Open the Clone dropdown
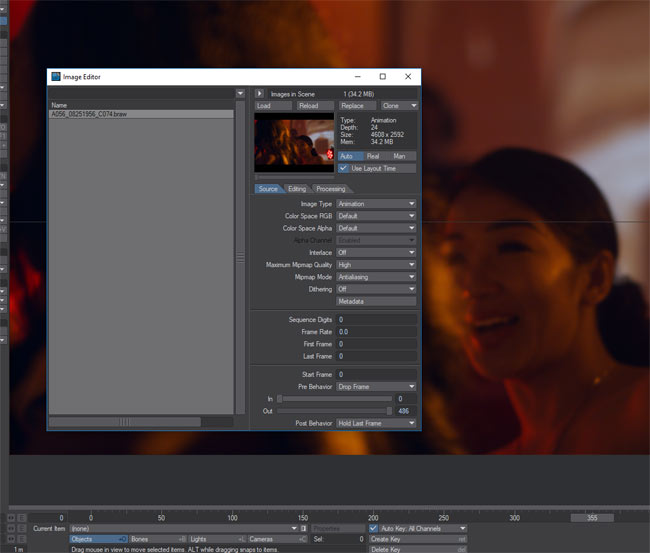The height and width of the screenshot is (553, 650). pyautogui.click(x=400, y=106)
